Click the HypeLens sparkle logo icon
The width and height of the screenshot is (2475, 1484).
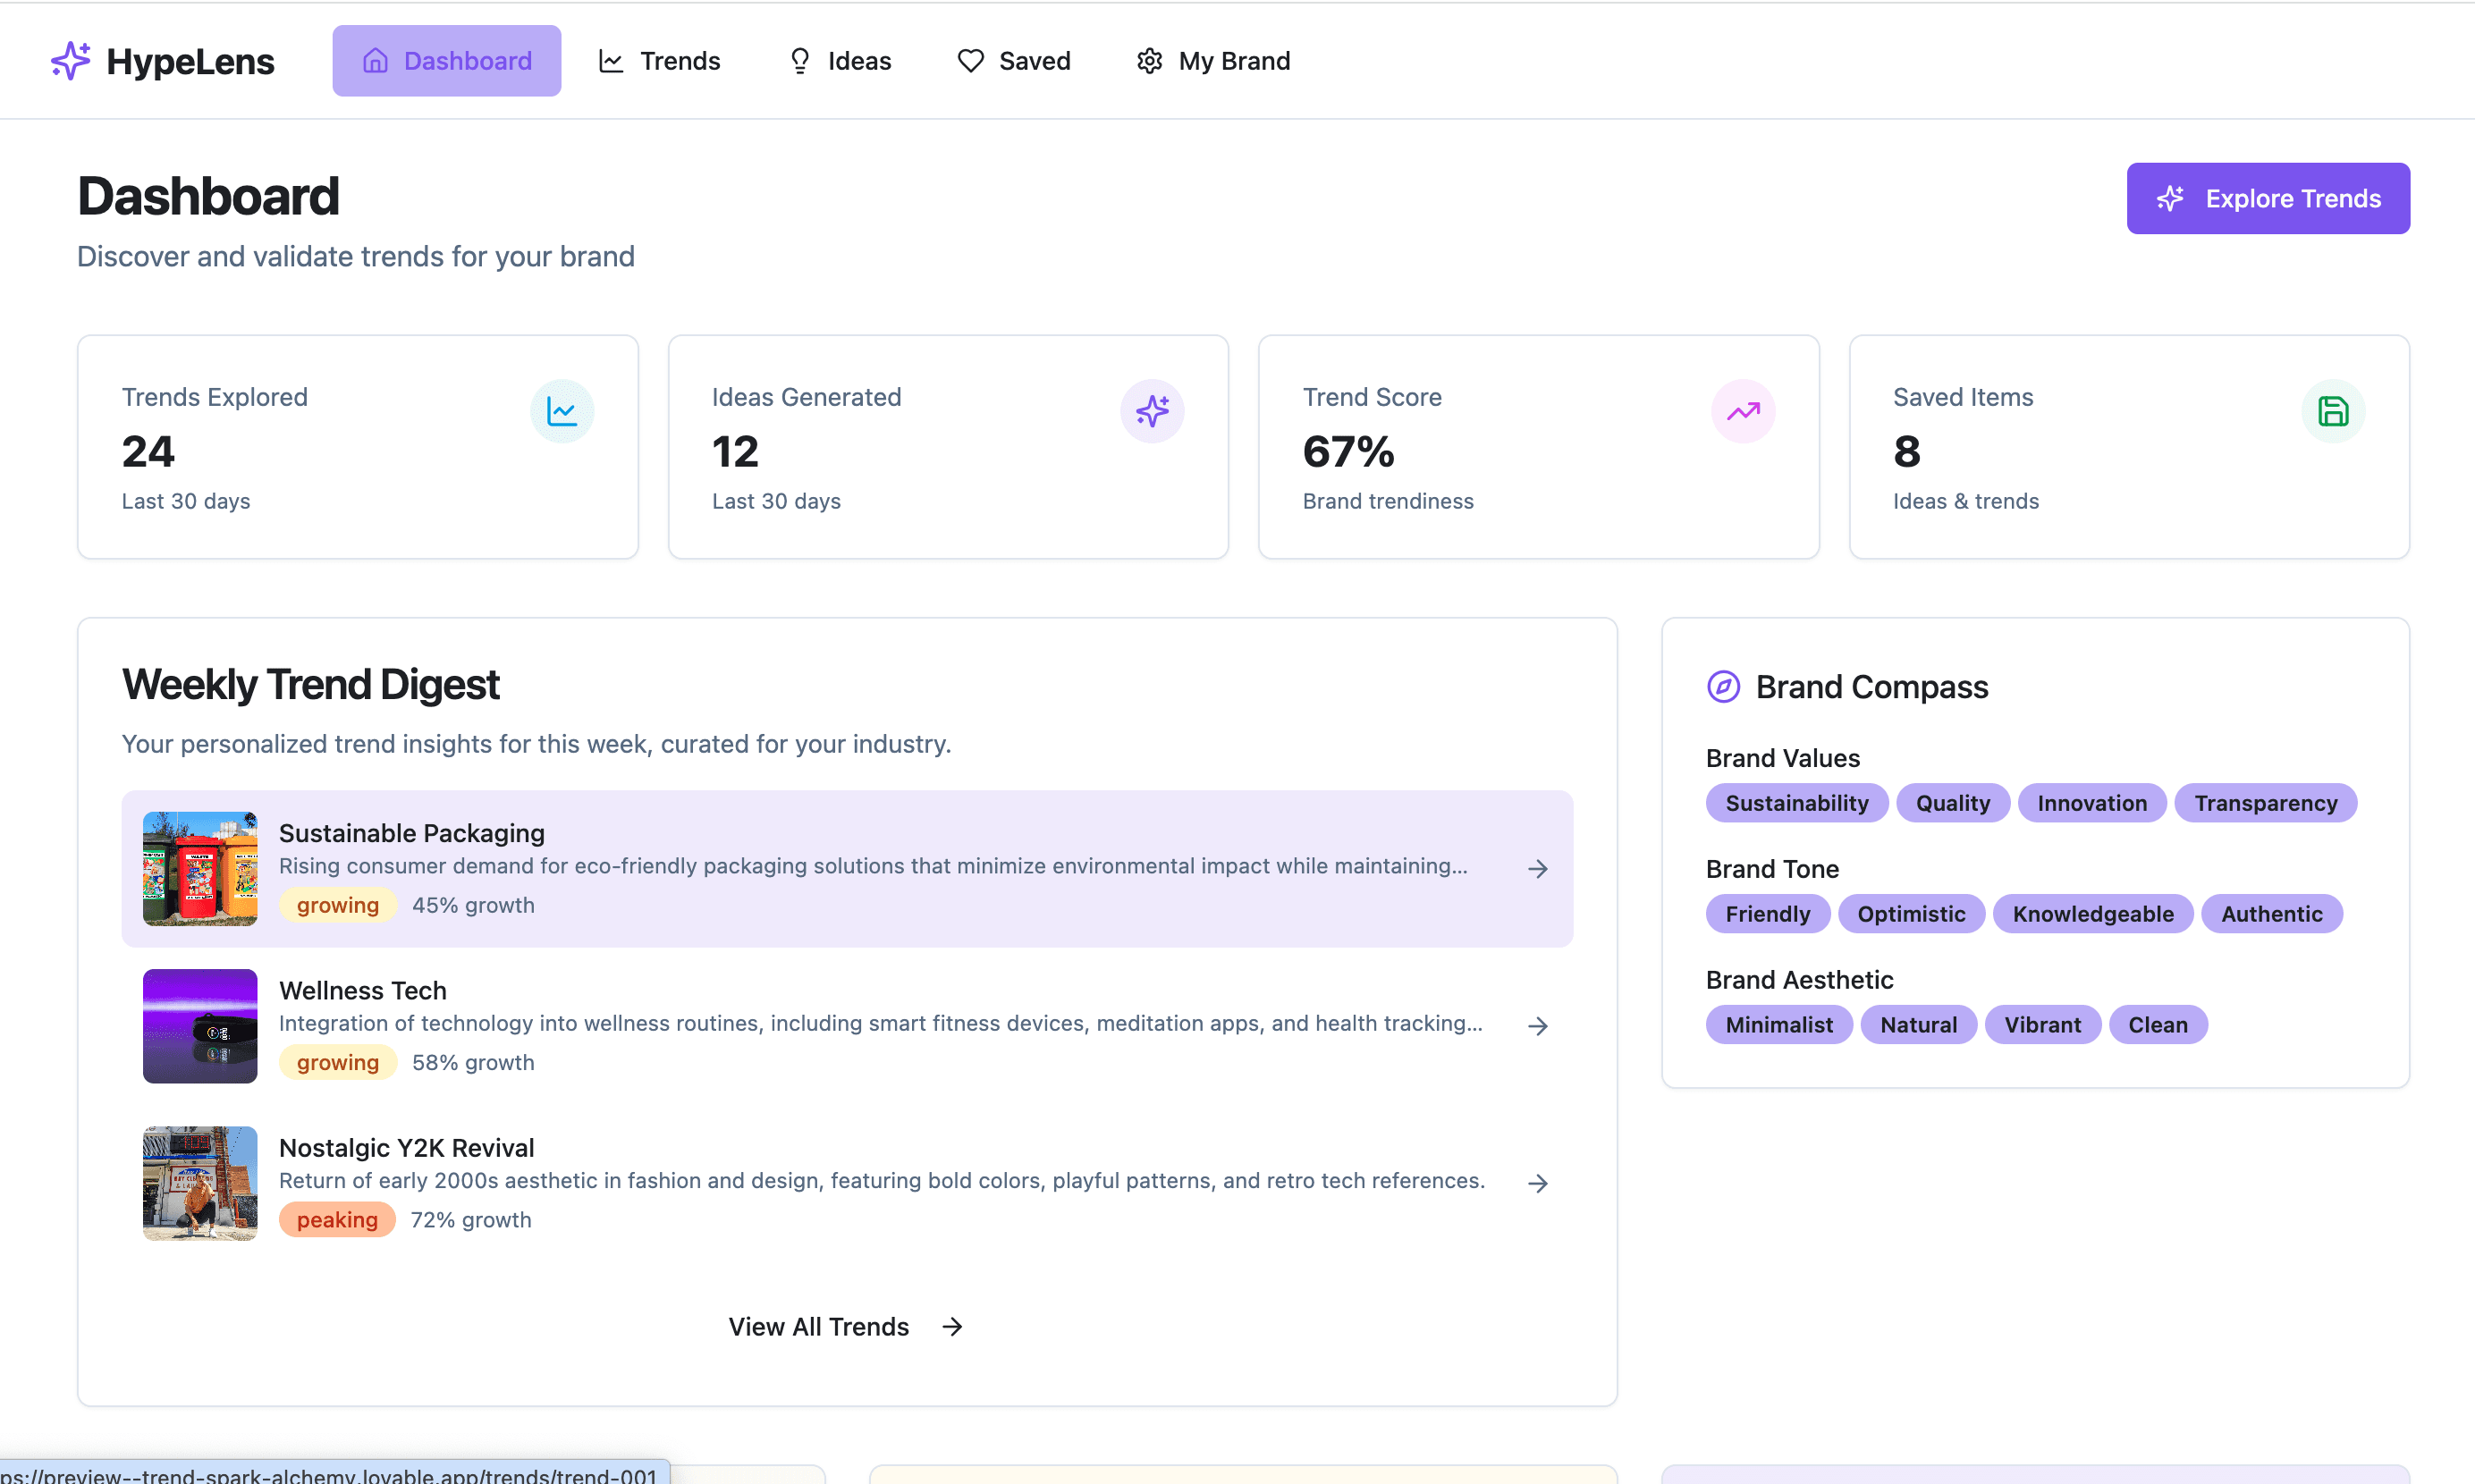tap(70, 61)
